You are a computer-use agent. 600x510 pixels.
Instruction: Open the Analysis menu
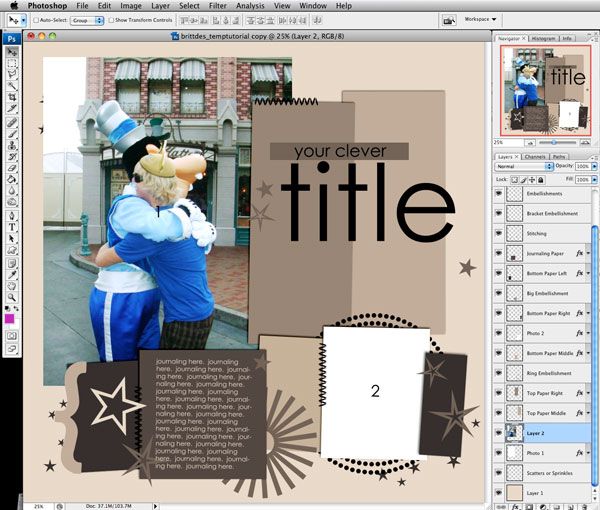pyautogui.click(x=250, y=6)
